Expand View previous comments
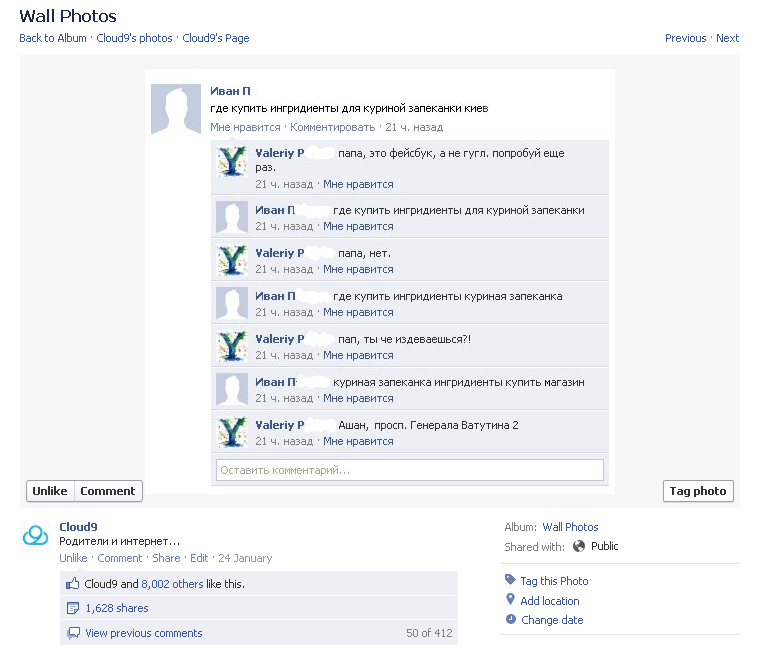The width and height of the screenshot is (760, 660). click(x=143, y=633)
